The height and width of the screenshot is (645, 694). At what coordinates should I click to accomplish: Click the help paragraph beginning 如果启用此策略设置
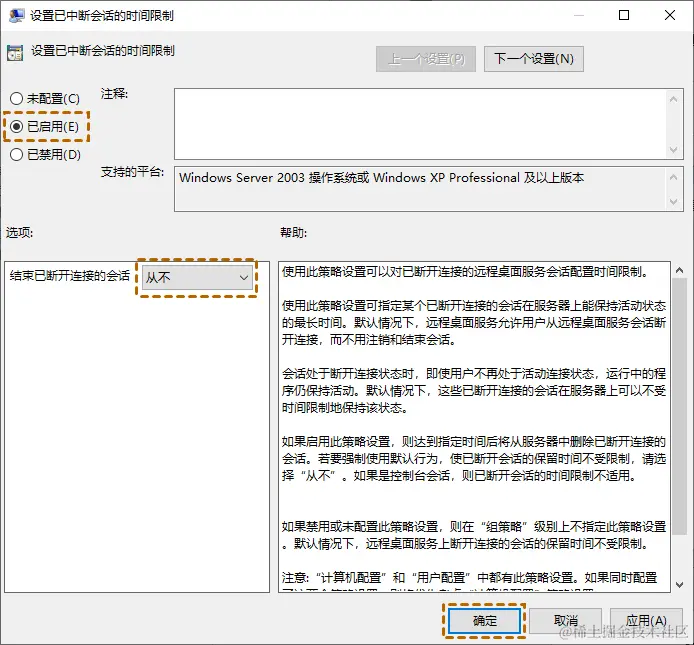474,459
